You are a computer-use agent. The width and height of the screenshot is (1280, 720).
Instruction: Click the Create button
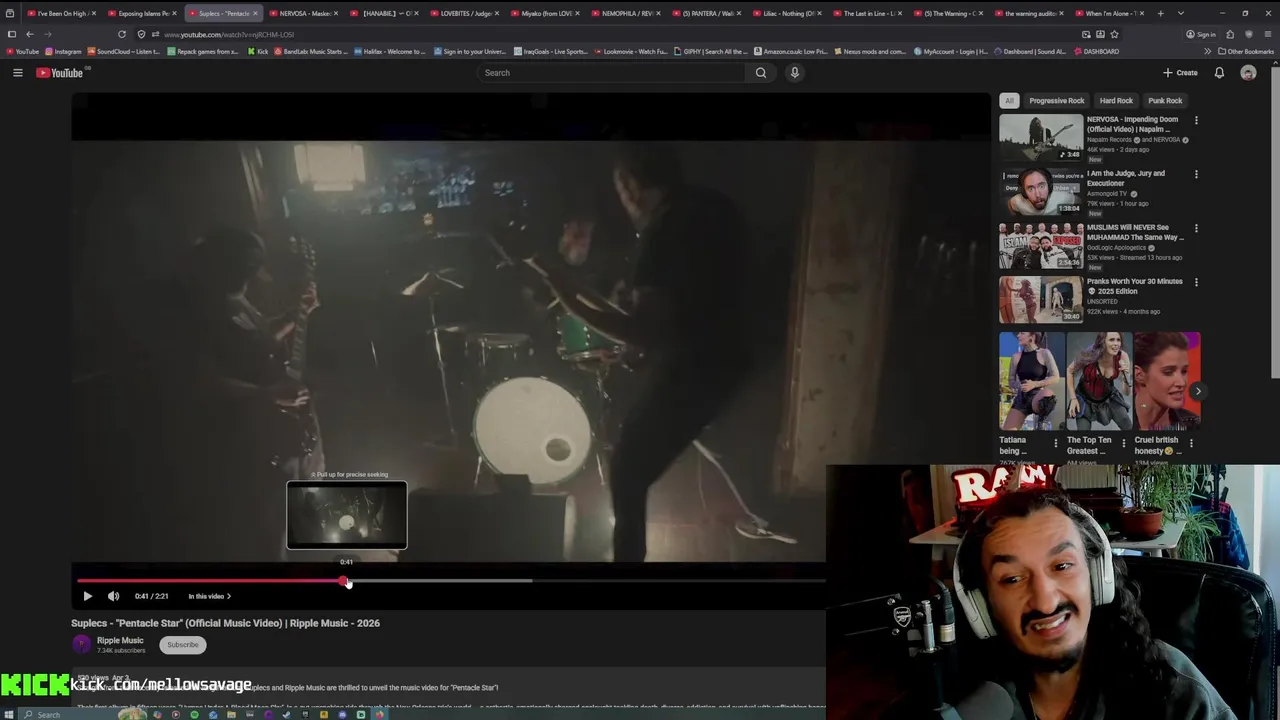pos(1180,72)
